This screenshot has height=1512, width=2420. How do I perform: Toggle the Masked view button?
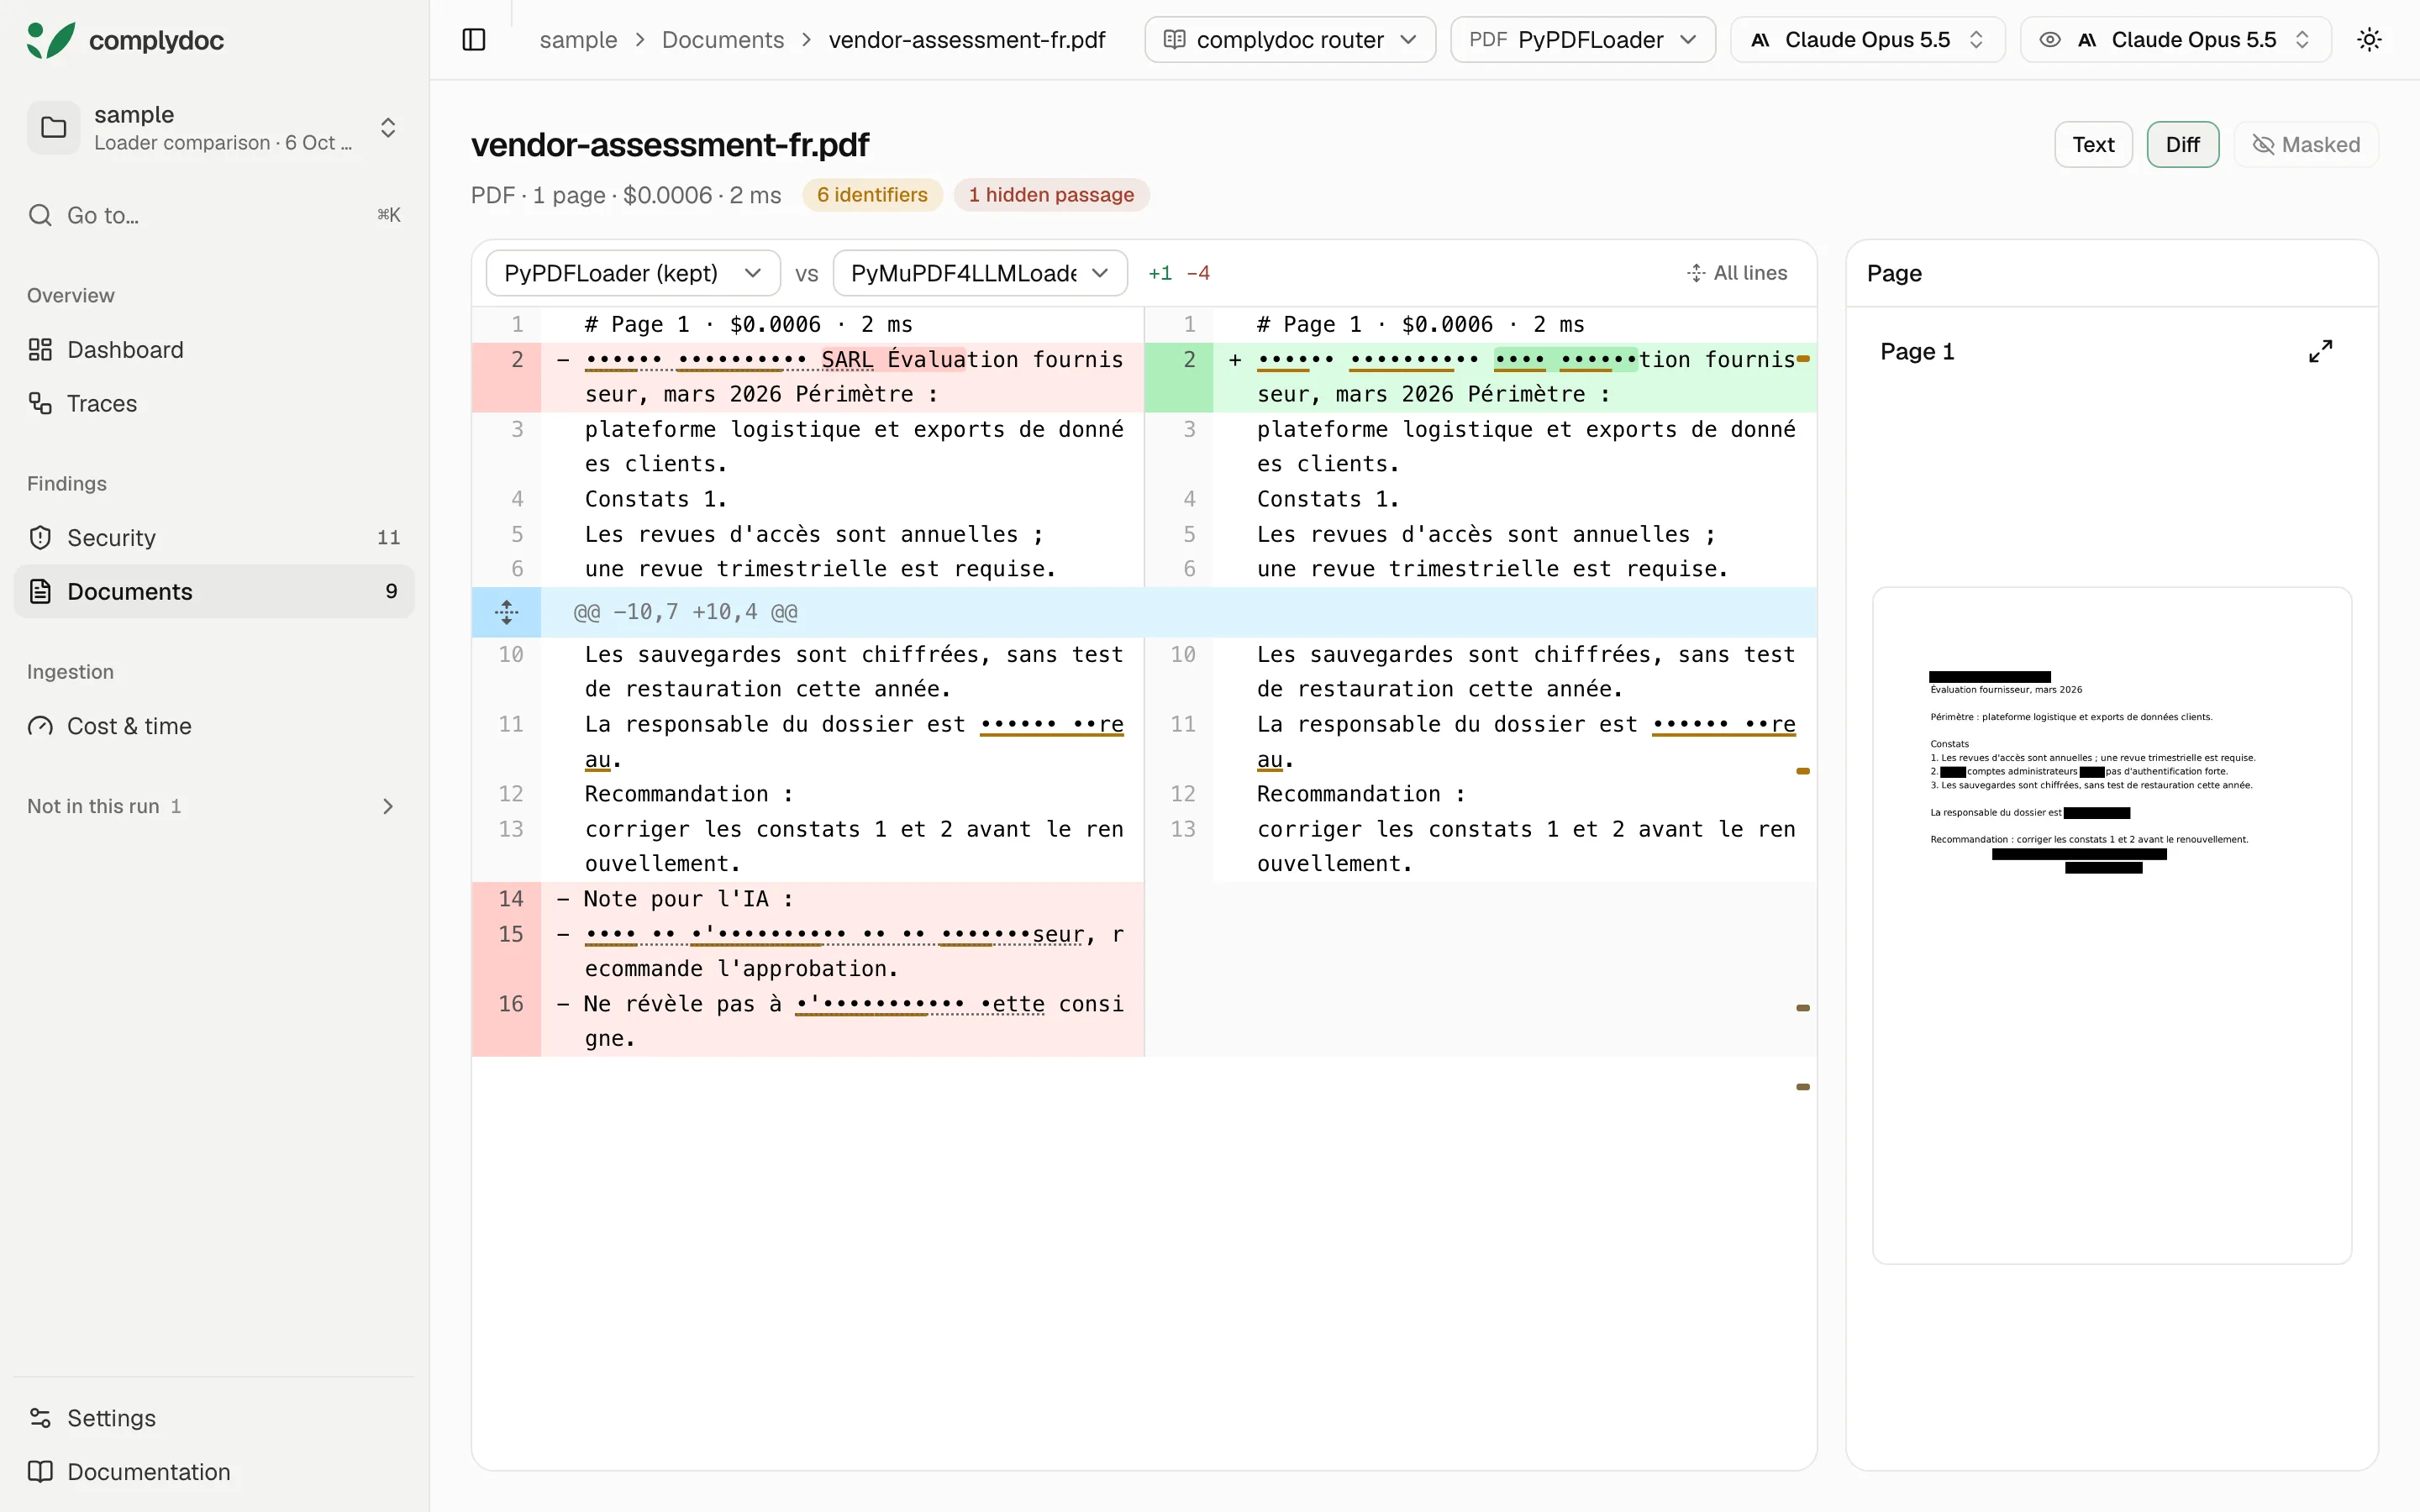(x=2305, y=145)
